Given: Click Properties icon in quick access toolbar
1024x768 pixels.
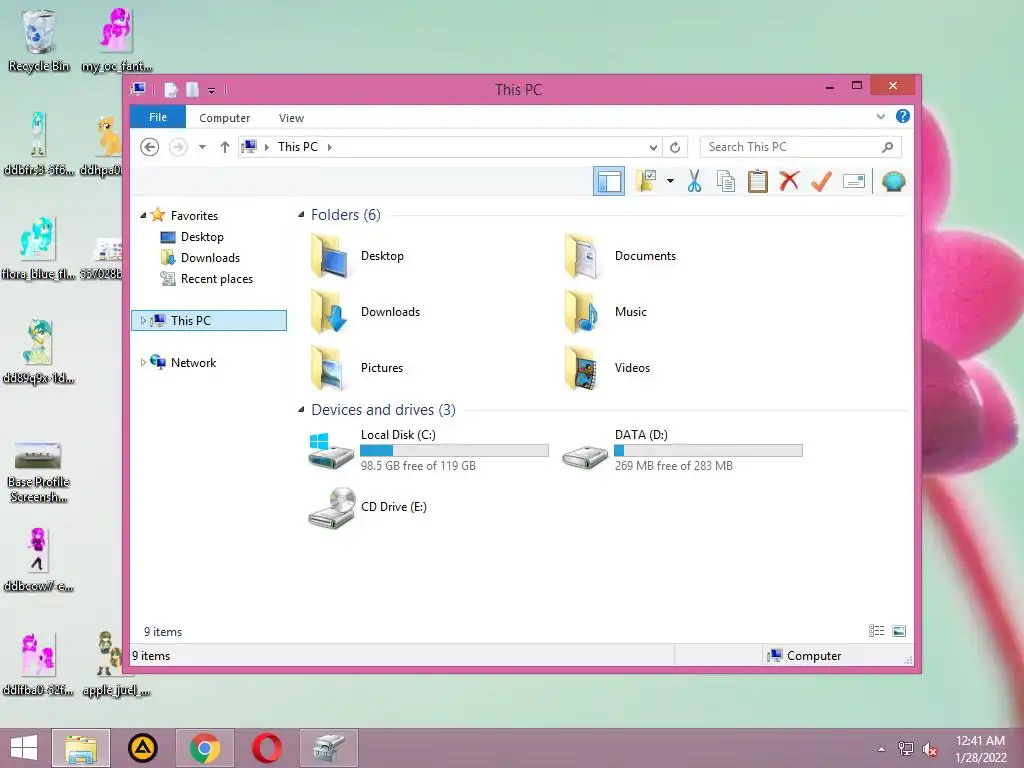Looking at the screenshot, I should [170, 89].
